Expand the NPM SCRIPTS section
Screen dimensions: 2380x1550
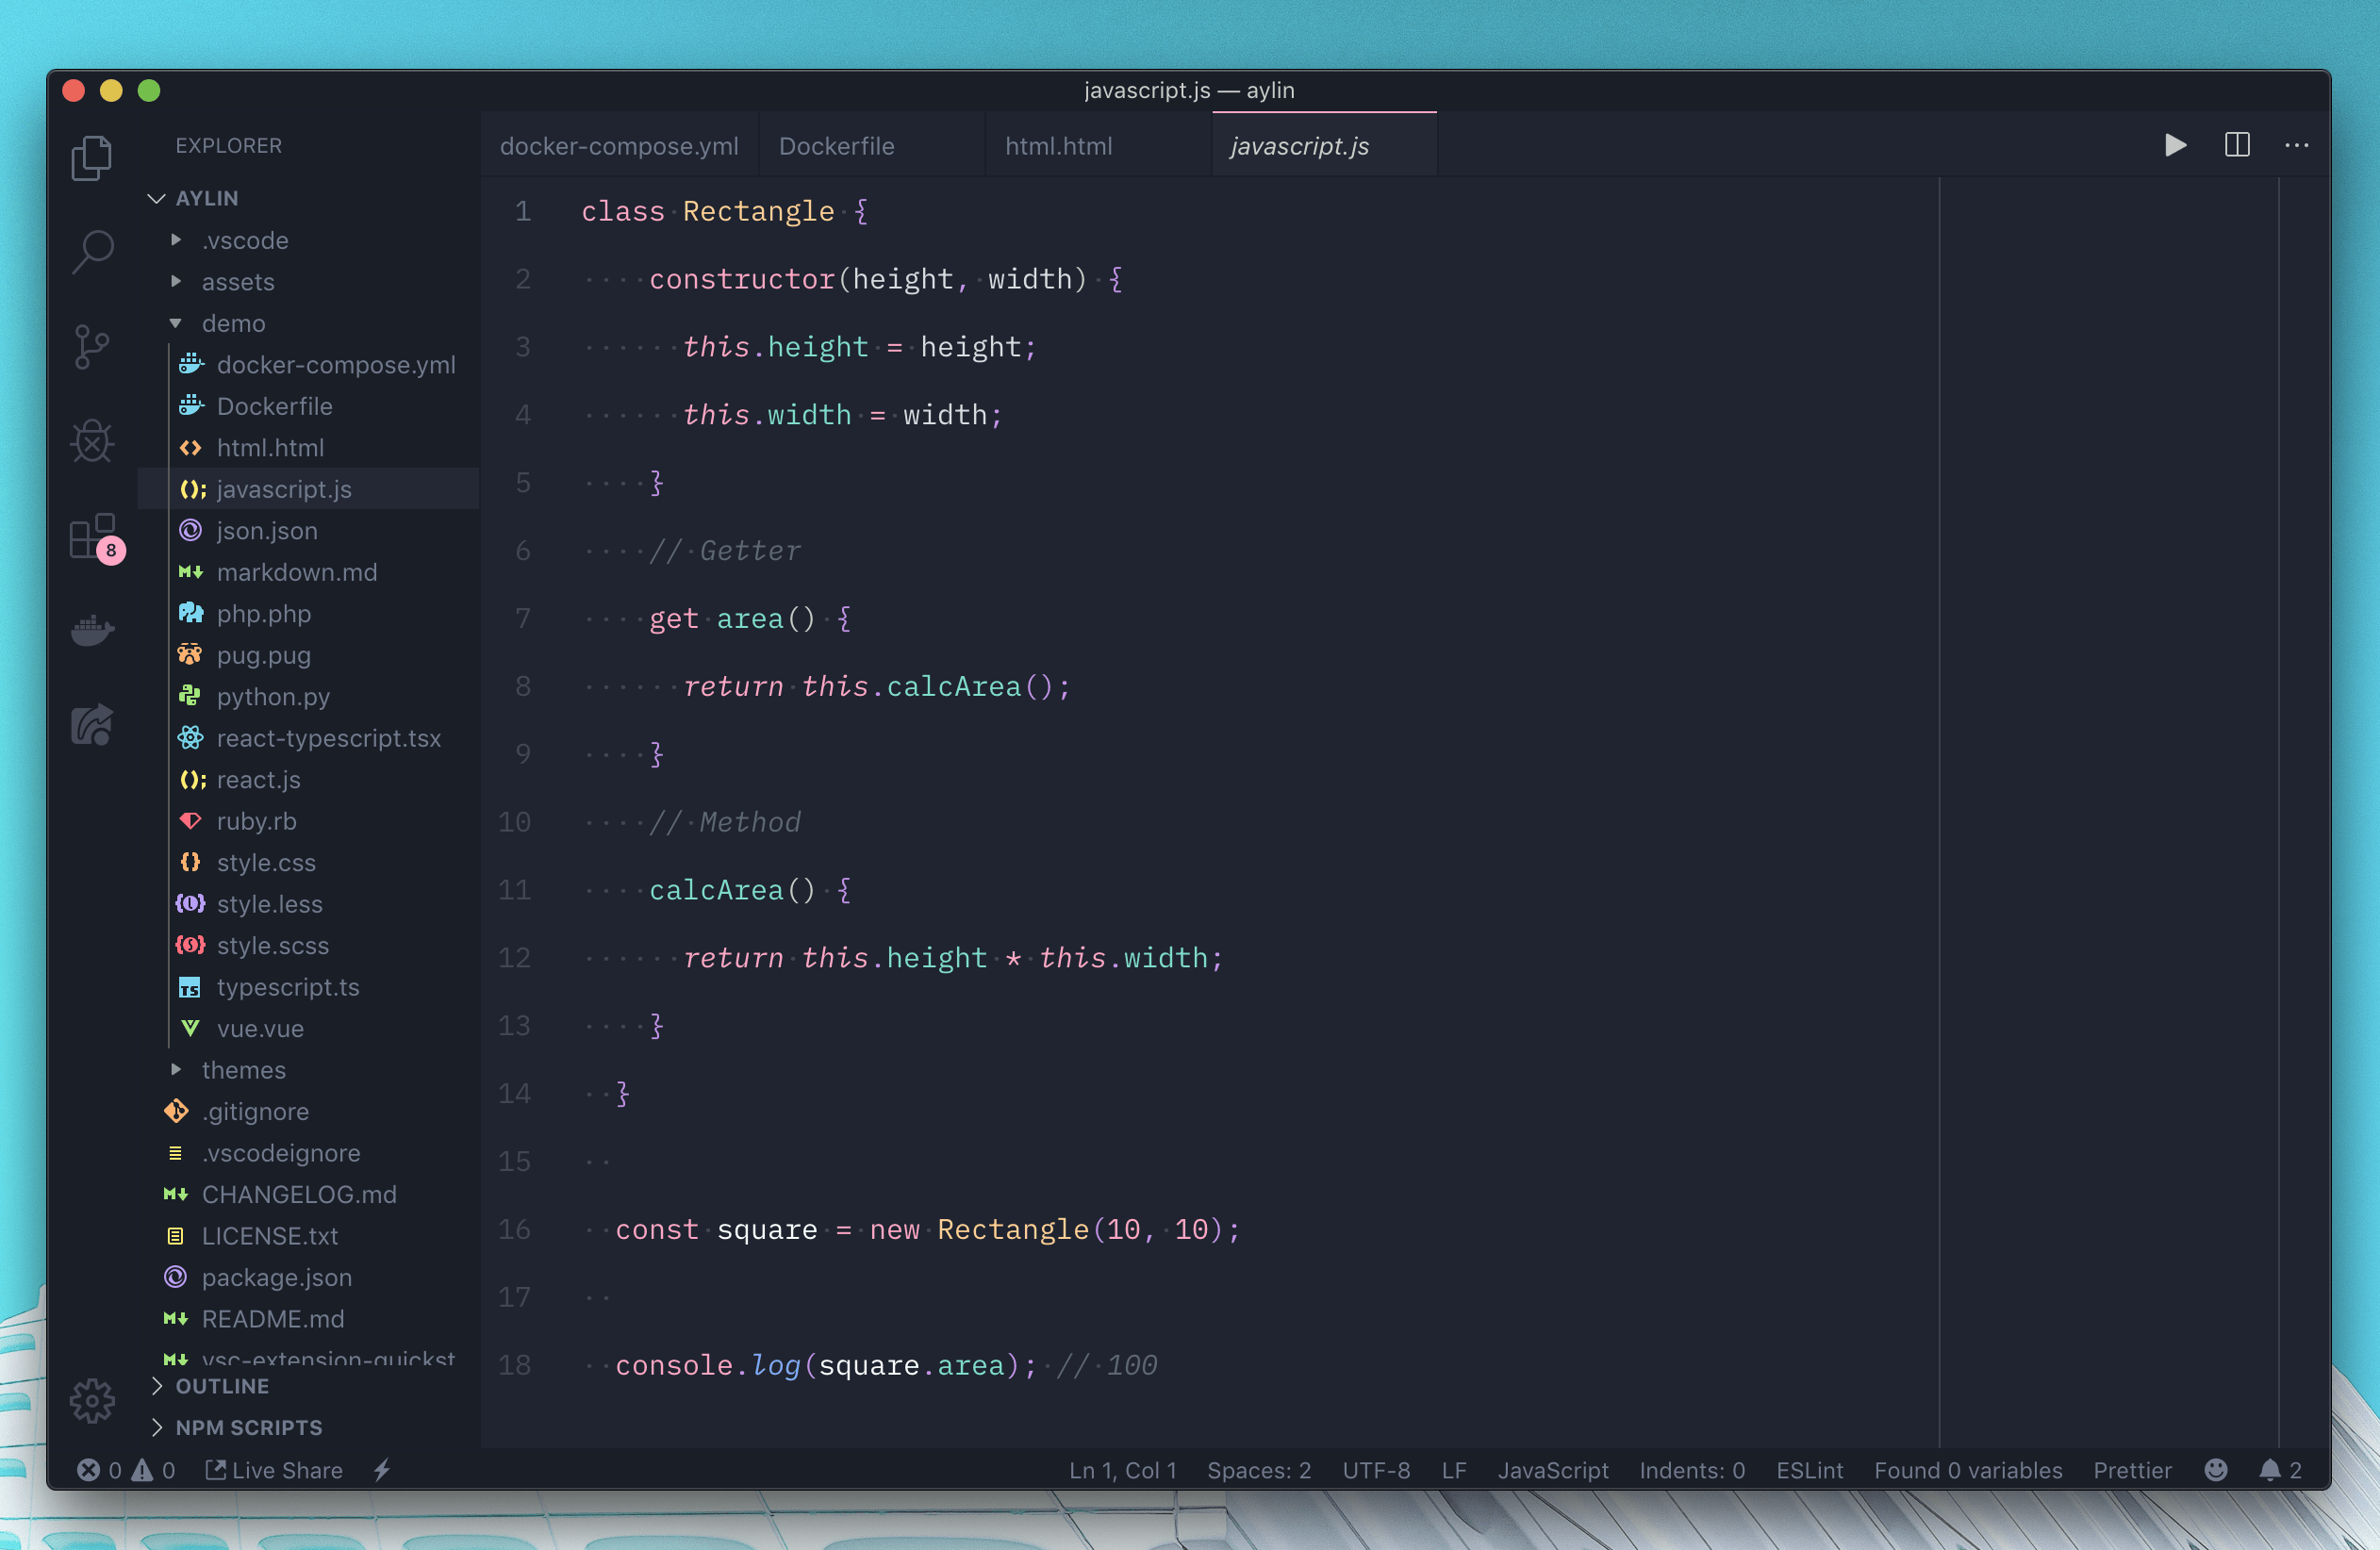[x=248, y=1427]
